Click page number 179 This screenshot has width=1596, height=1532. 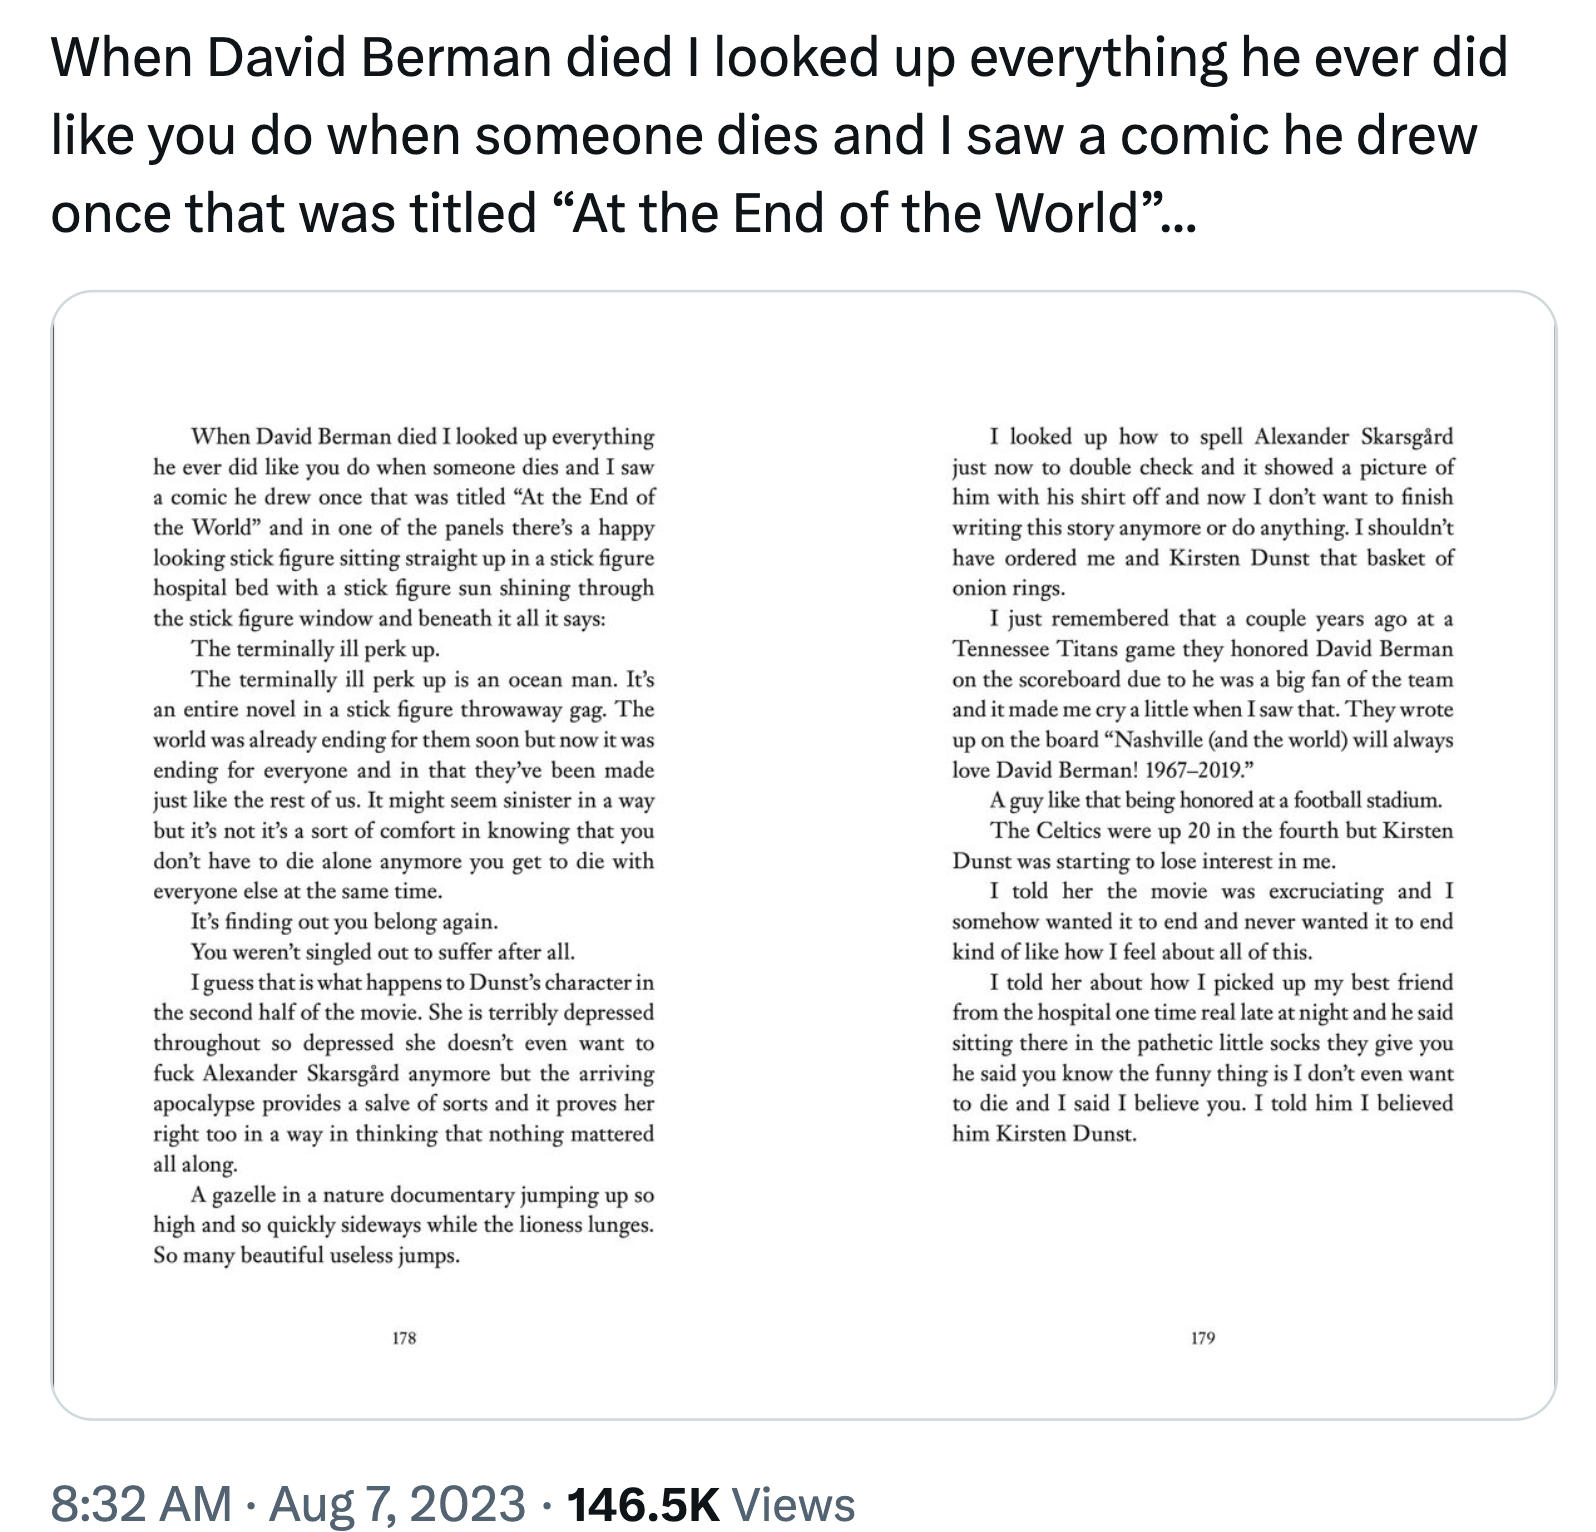(1203, 1338)
